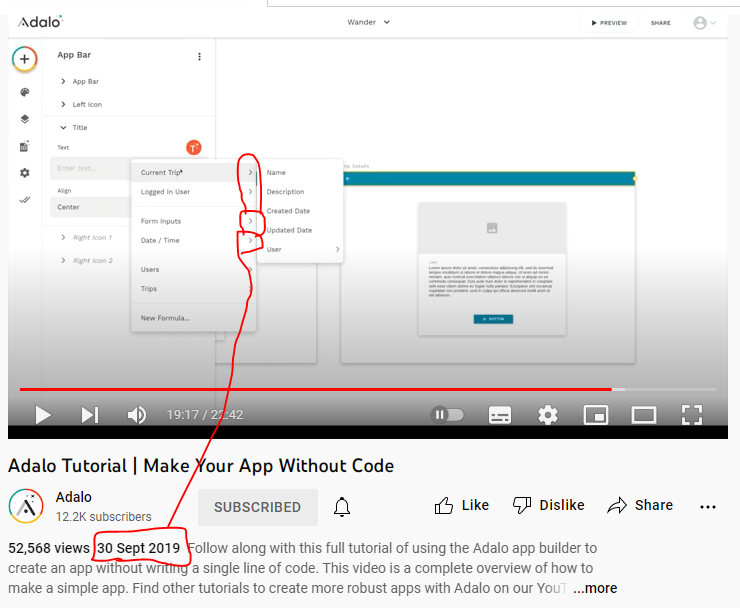This screenshot has height=608, width=740.
Task: Click the Adalo logo in the app header
Action: tap(40, 22)
